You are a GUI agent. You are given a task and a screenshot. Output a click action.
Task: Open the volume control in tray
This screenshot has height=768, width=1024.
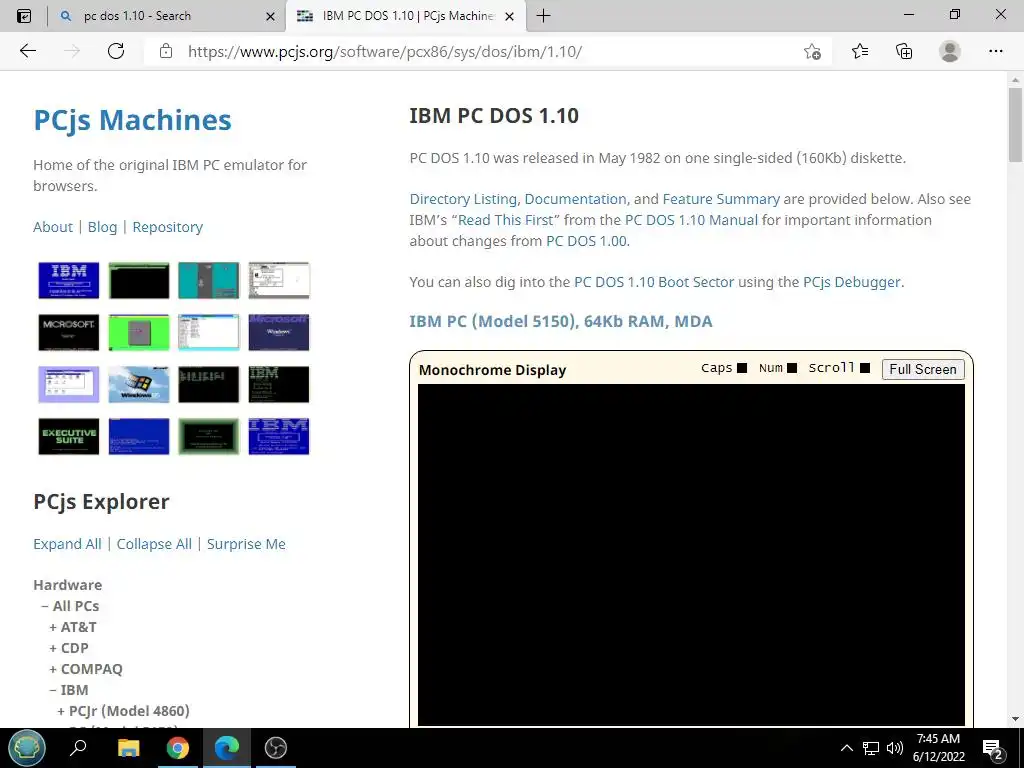click(895, 748)
